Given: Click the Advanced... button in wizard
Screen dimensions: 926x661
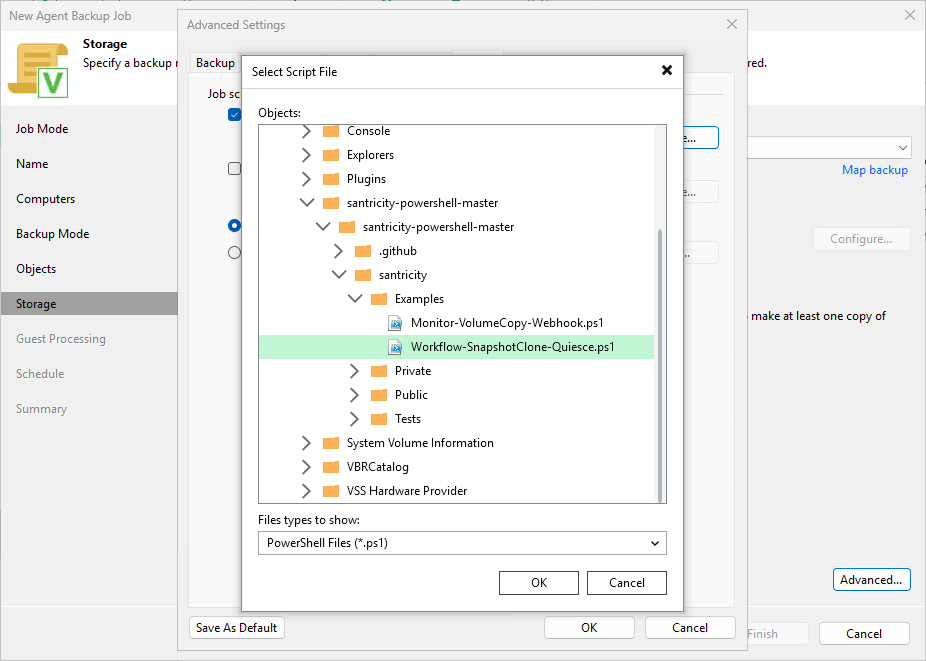Looking at the screenshot, I should point(871,580).
